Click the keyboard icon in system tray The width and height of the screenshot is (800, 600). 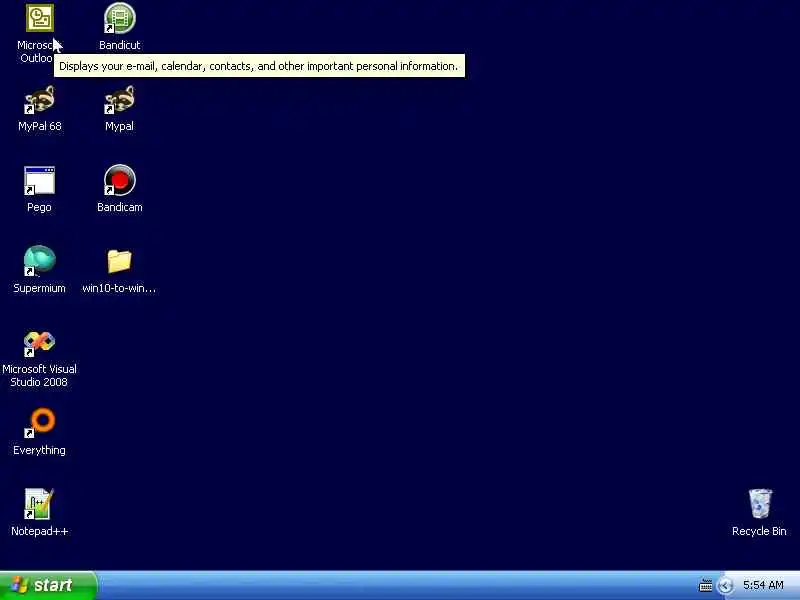706,585
